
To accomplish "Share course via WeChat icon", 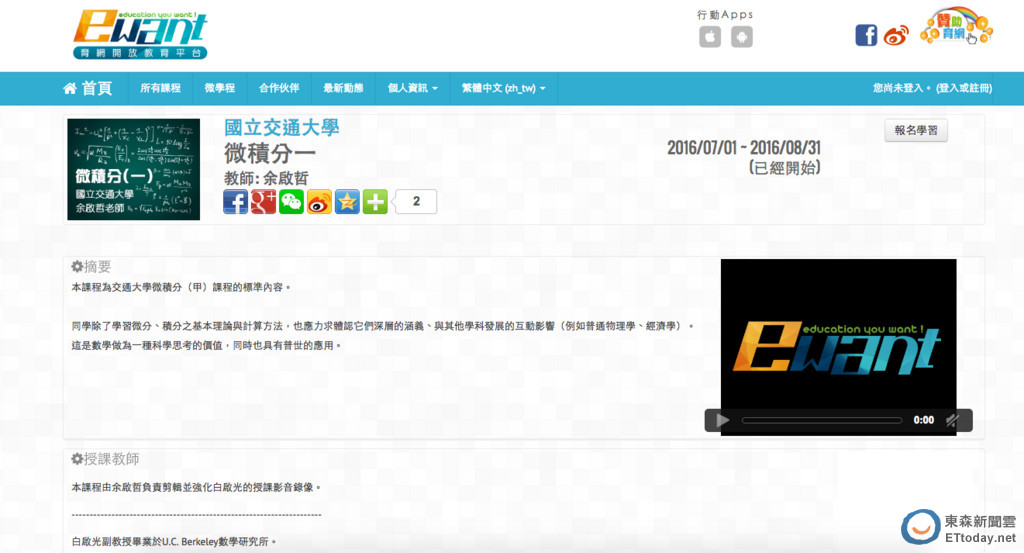I will click(291, 202).
